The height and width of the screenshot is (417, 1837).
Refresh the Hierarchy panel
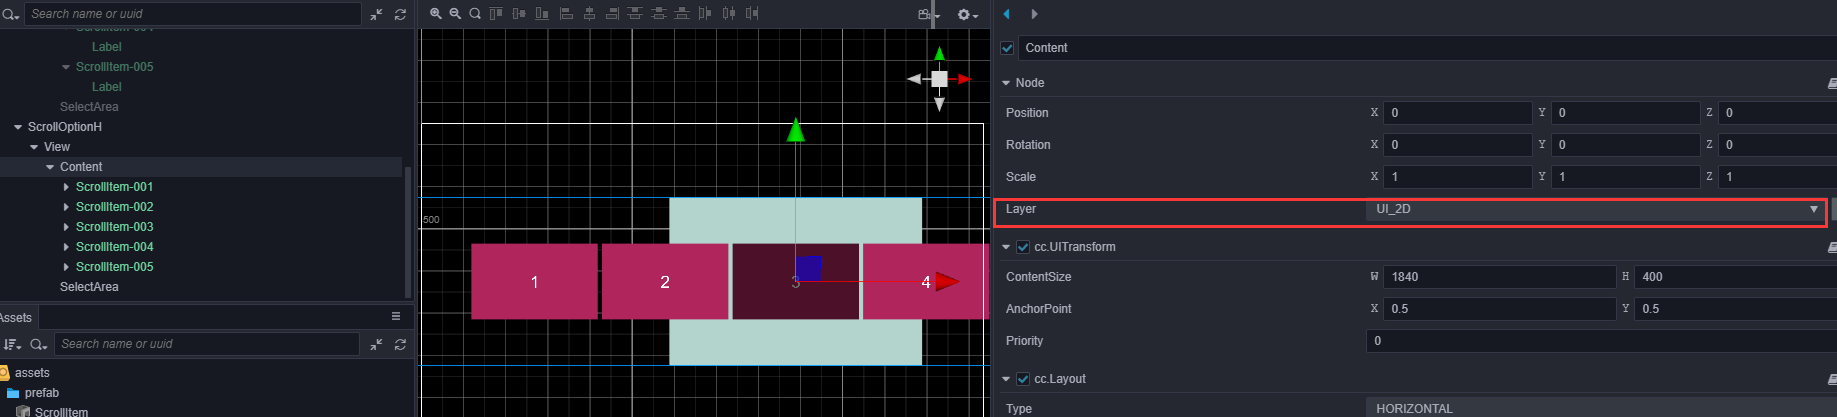(400, 14)
